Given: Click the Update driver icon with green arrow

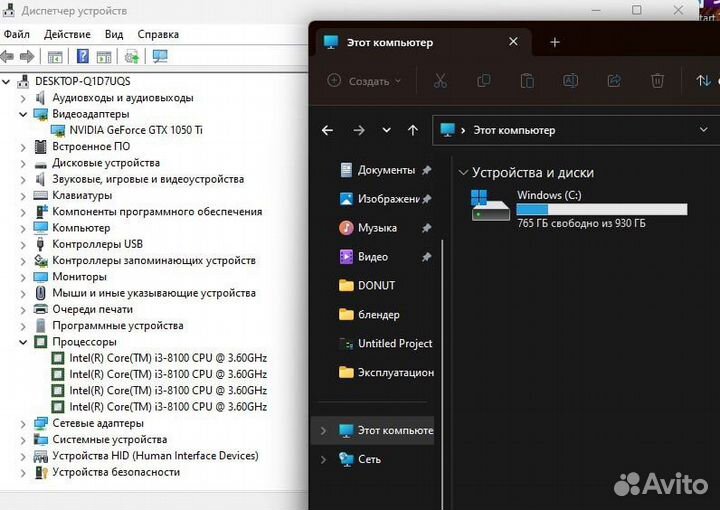Looking at the screenshot, I should tap(132, 56).
